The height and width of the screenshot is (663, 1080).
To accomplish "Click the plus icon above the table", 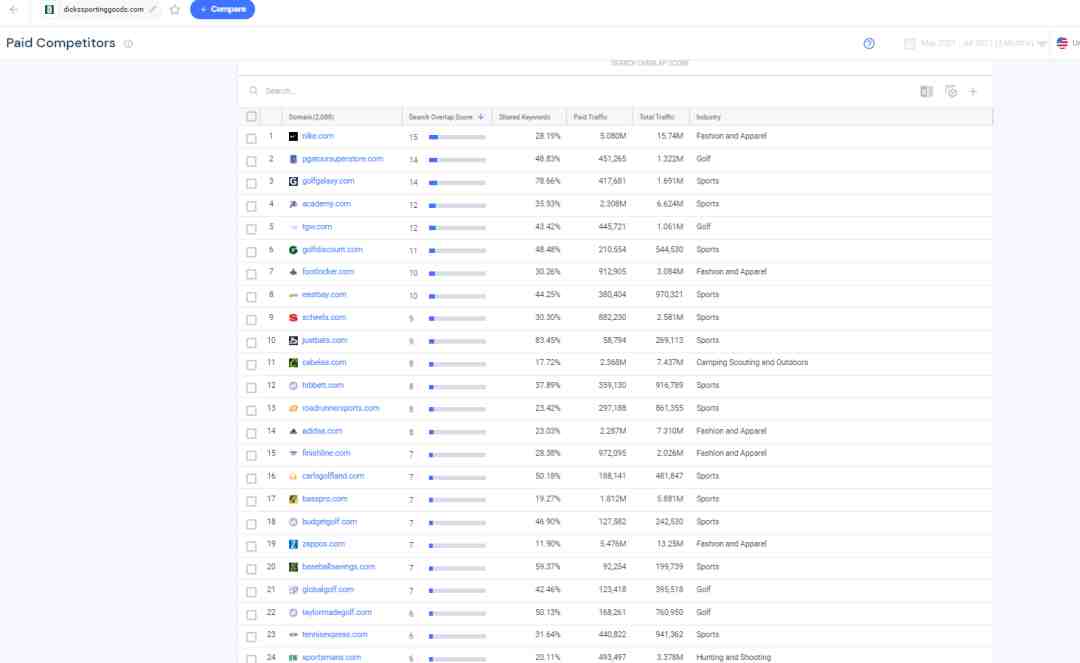I will click(973, 92).
